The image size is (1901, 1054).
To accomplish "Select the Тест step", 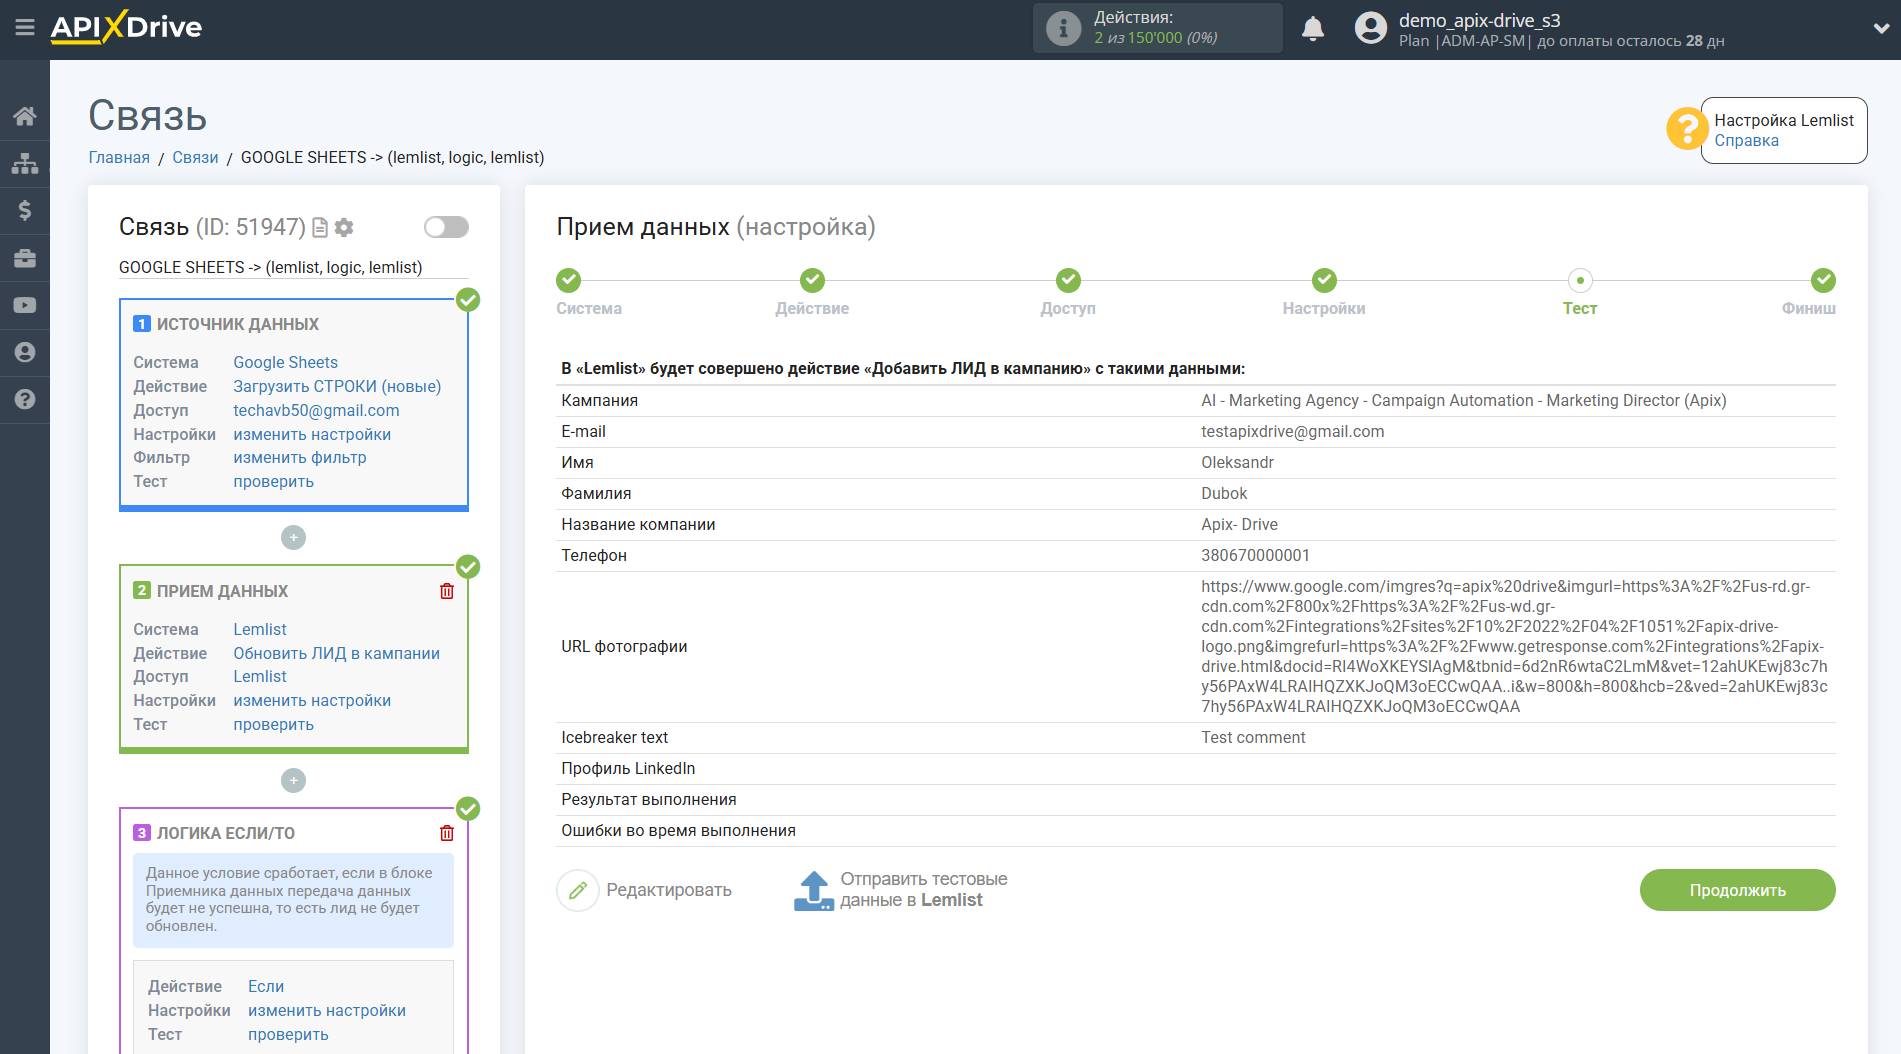I will click(1580, 280).
